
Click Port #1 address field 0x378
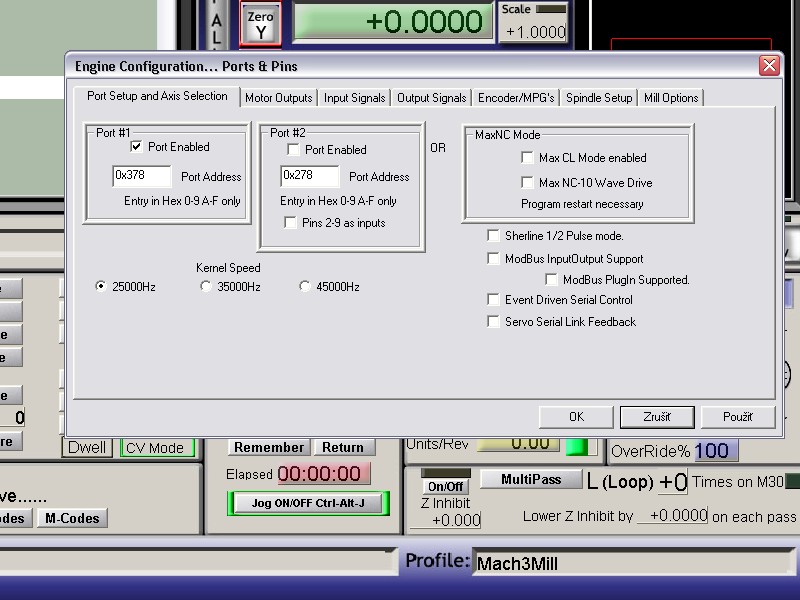[142, 177]
